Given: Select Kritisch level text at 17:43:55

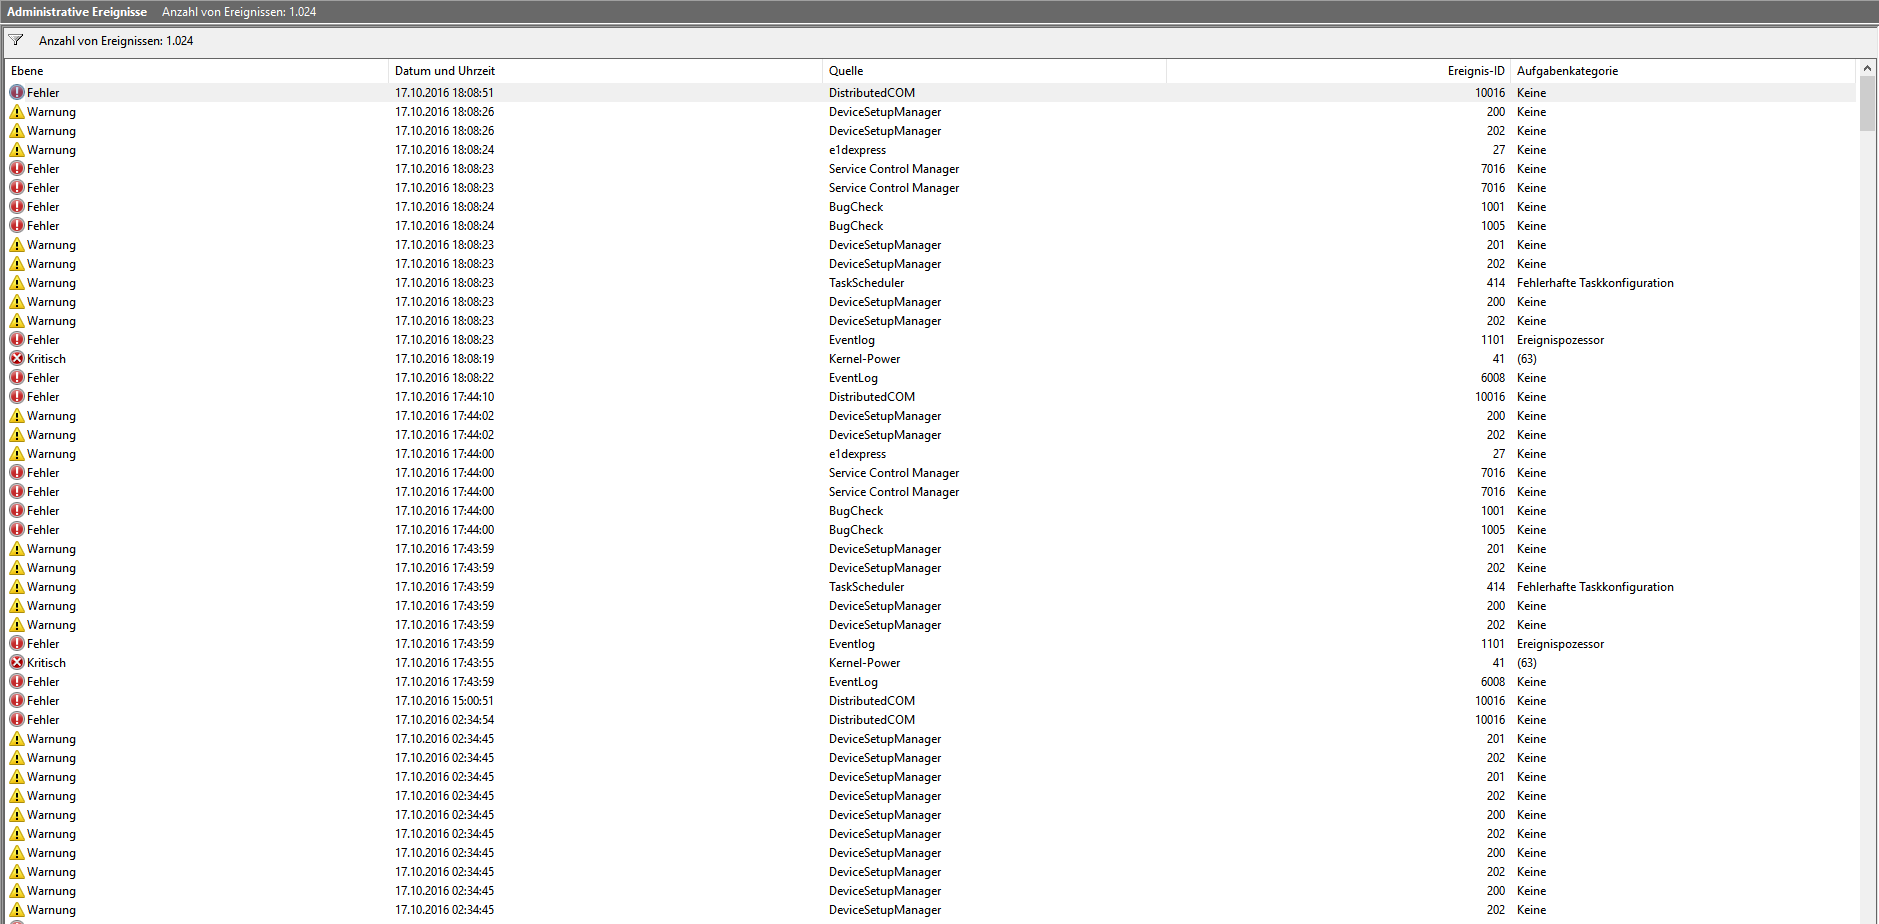Looking at the screenshot, I should tap(46, 662).
